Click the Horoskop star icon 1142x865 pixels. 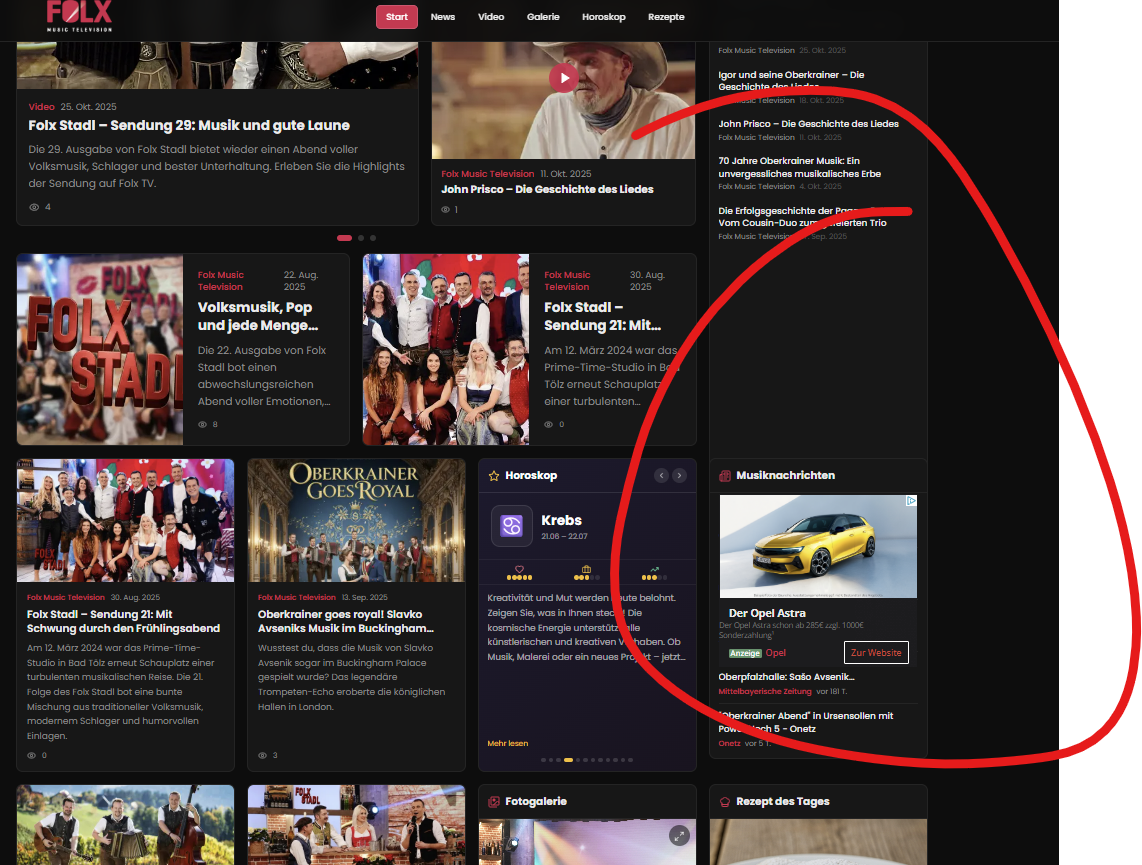(494, 475)
